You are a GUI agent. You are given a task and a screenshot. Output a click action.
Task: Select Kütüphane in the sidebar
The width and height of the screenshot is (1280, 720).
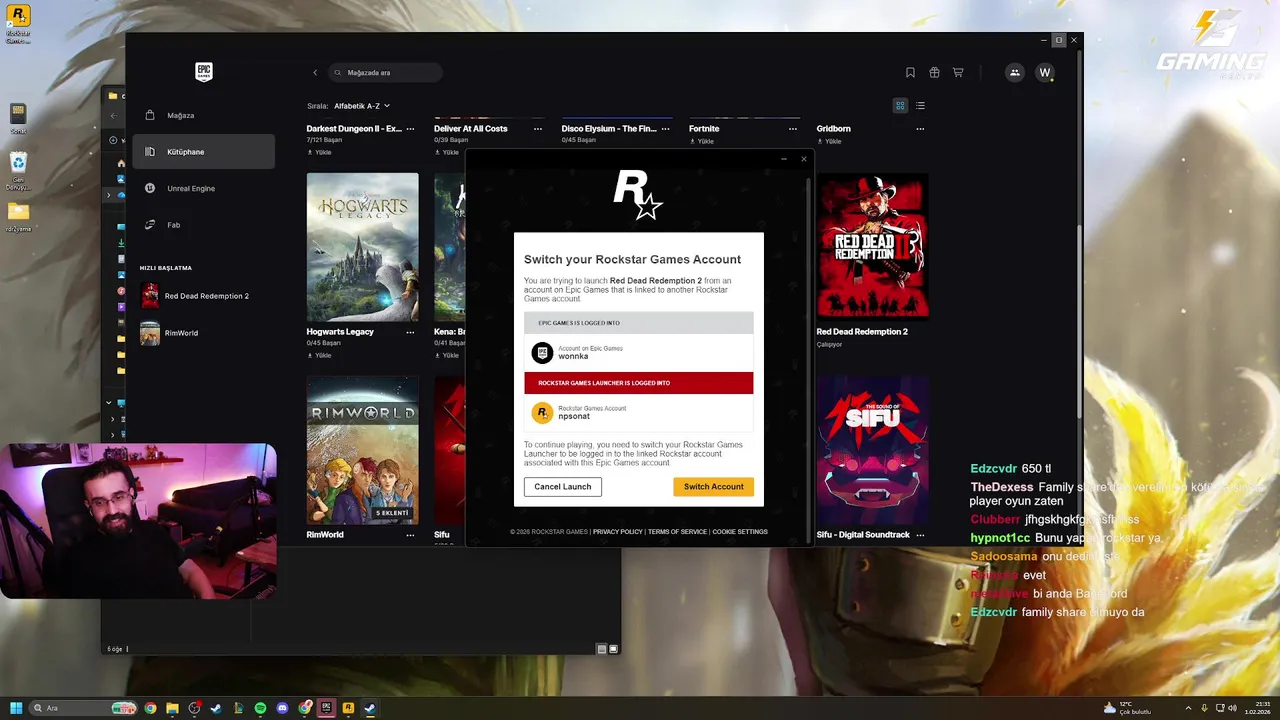pos(204,152)
